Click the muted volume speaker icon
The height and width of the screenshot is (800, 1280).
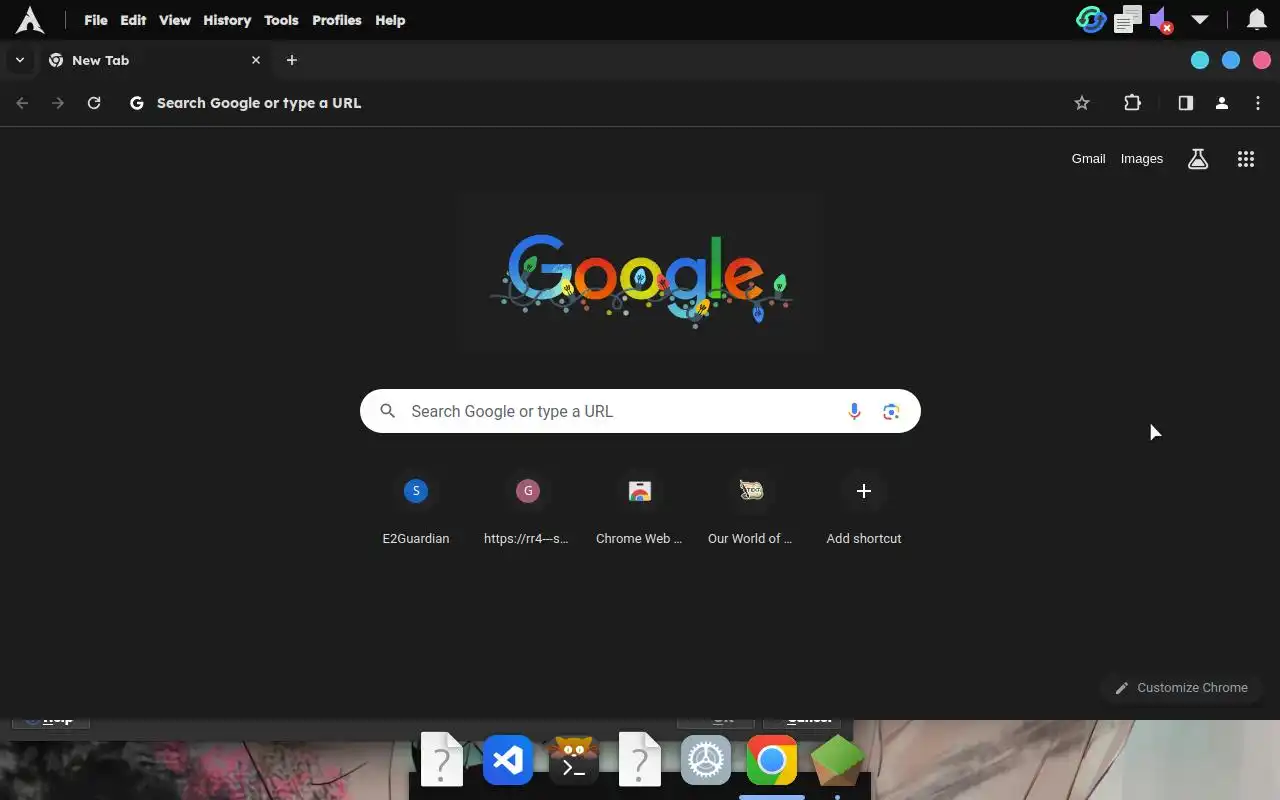pyautogui.click(x=1161, y=21)
